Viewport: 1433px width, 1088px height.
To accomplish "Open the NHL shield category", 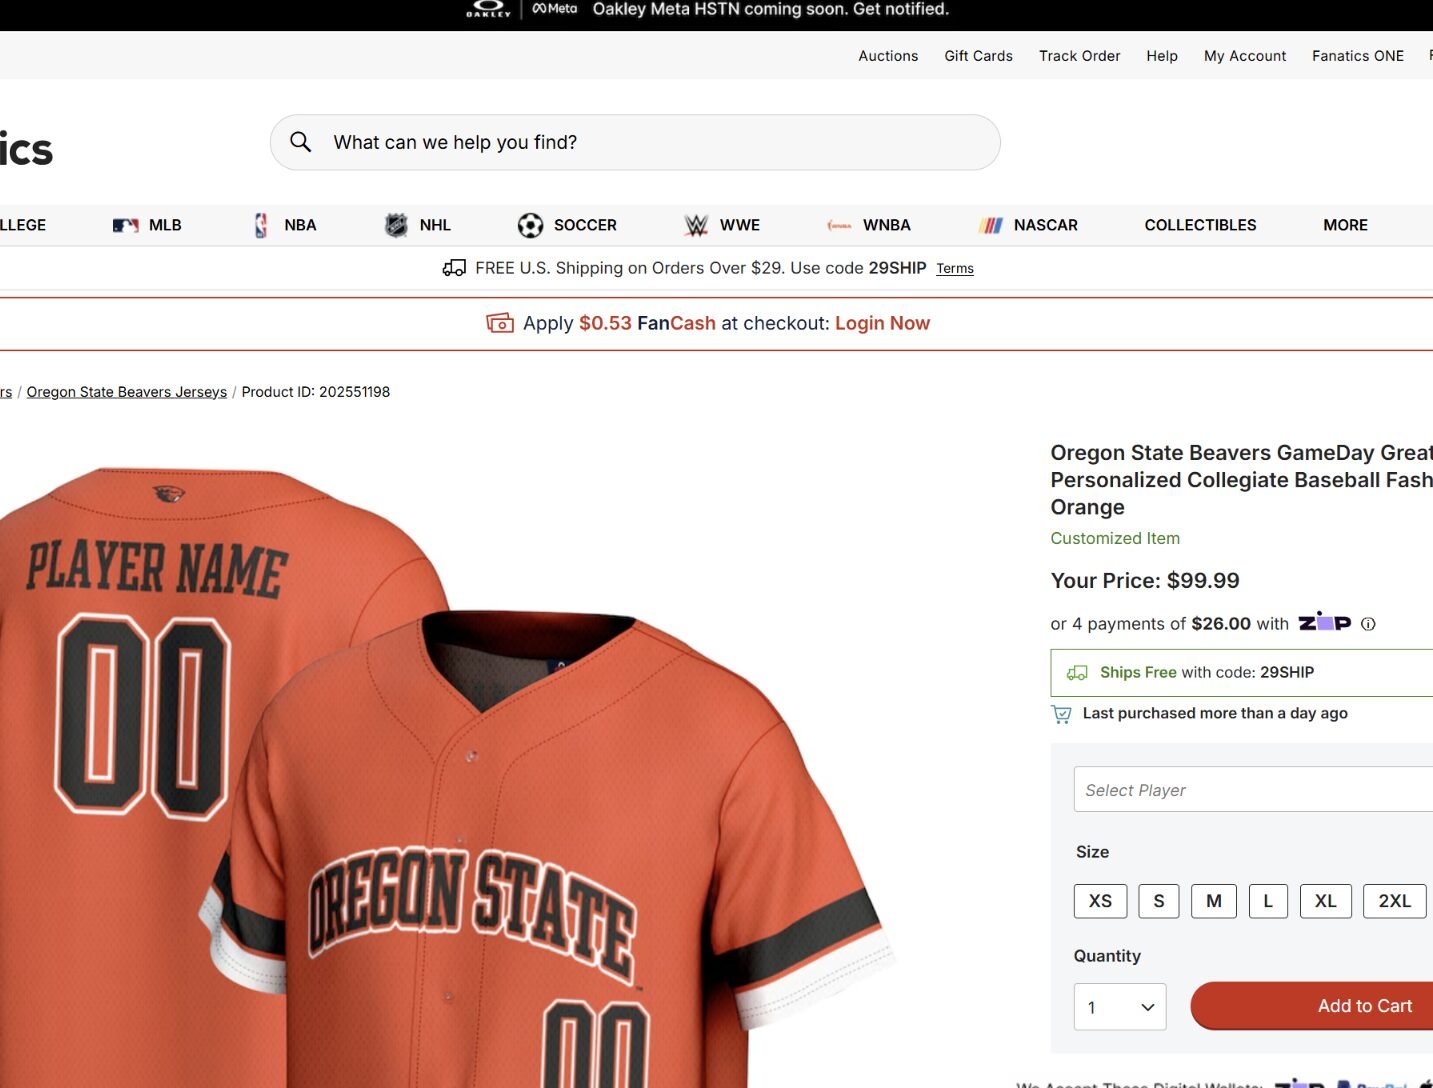I will (396, 225).
